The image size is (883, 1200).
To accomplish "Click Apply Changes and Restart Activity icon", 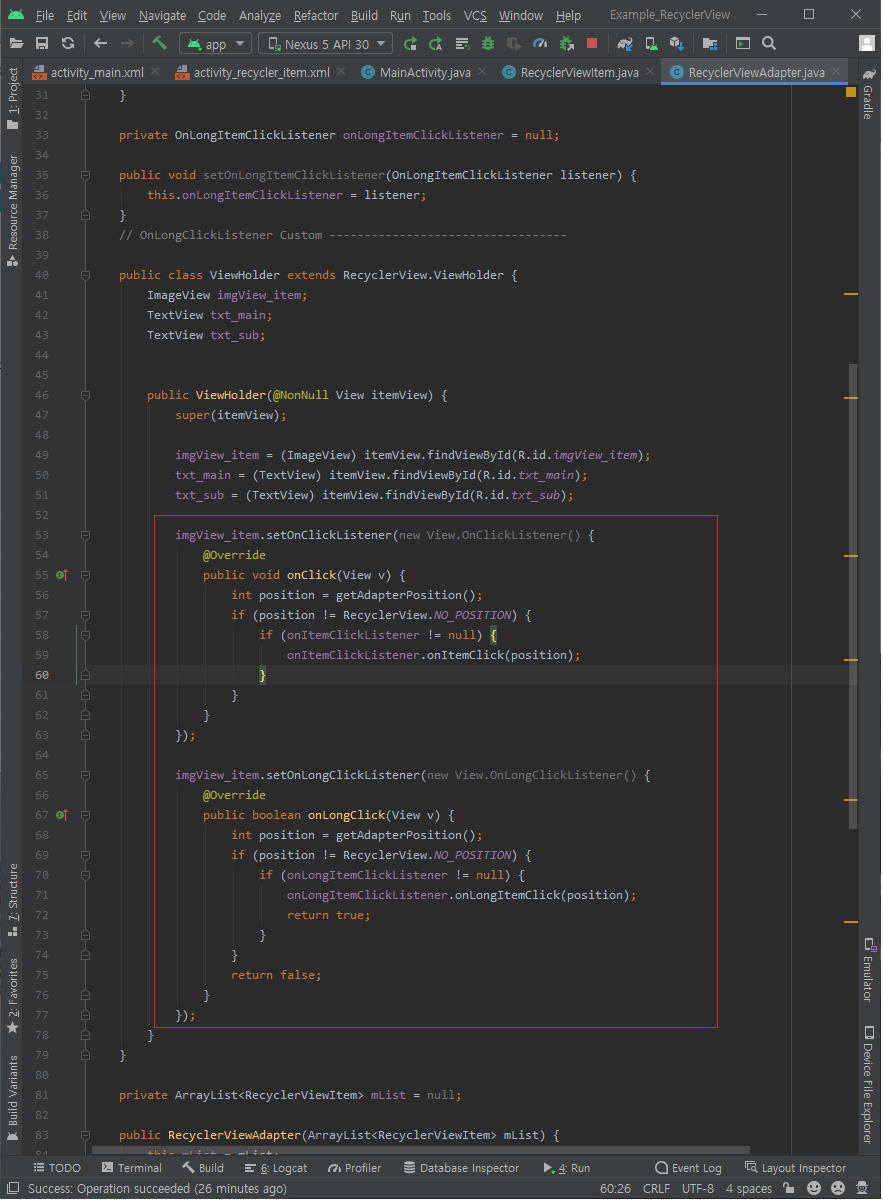I will tap(436, 43).
